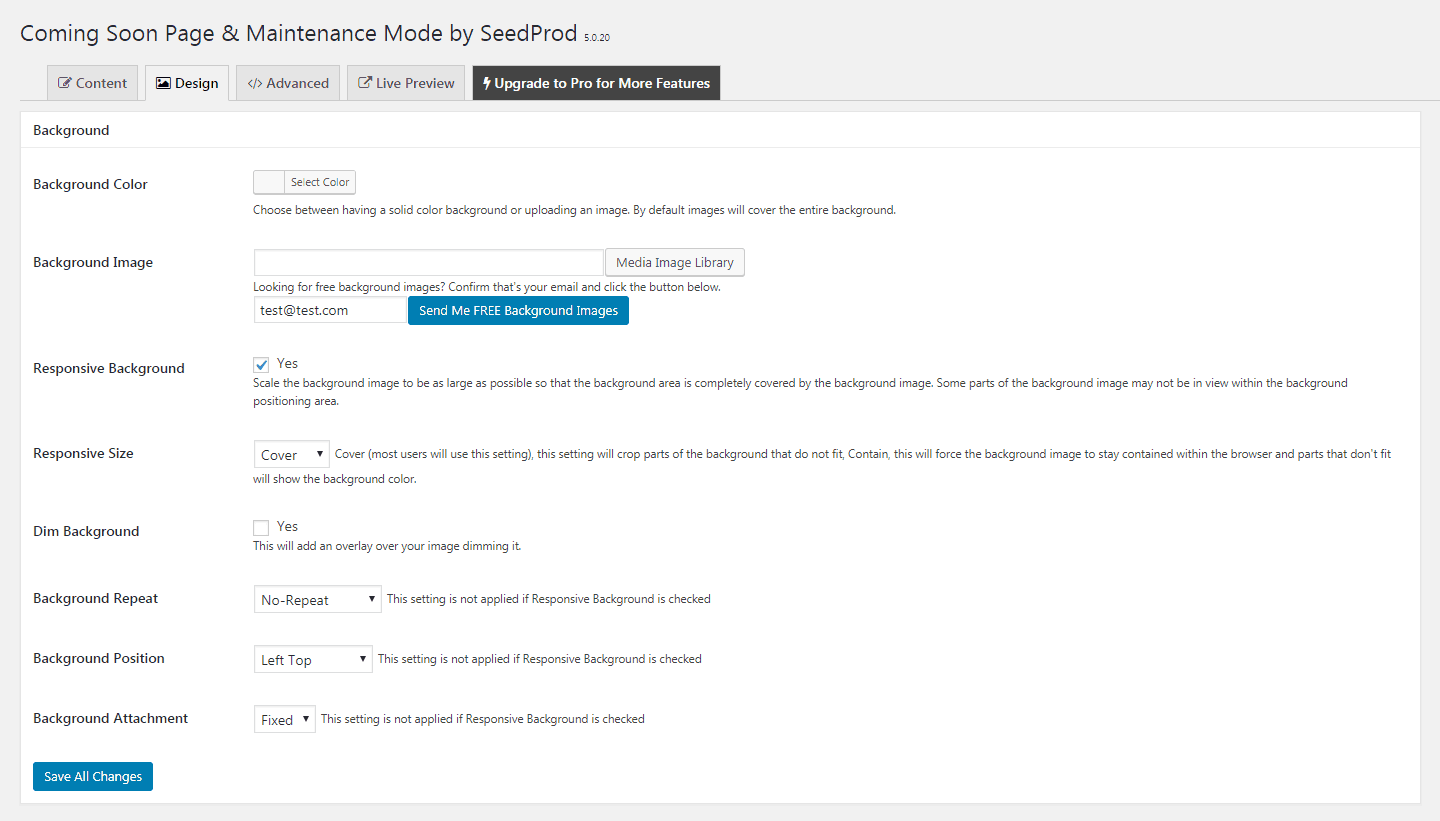Viewport: 1440px width, 821px height.
Task: Switch to the Design tab
Action: pos(187,83)
